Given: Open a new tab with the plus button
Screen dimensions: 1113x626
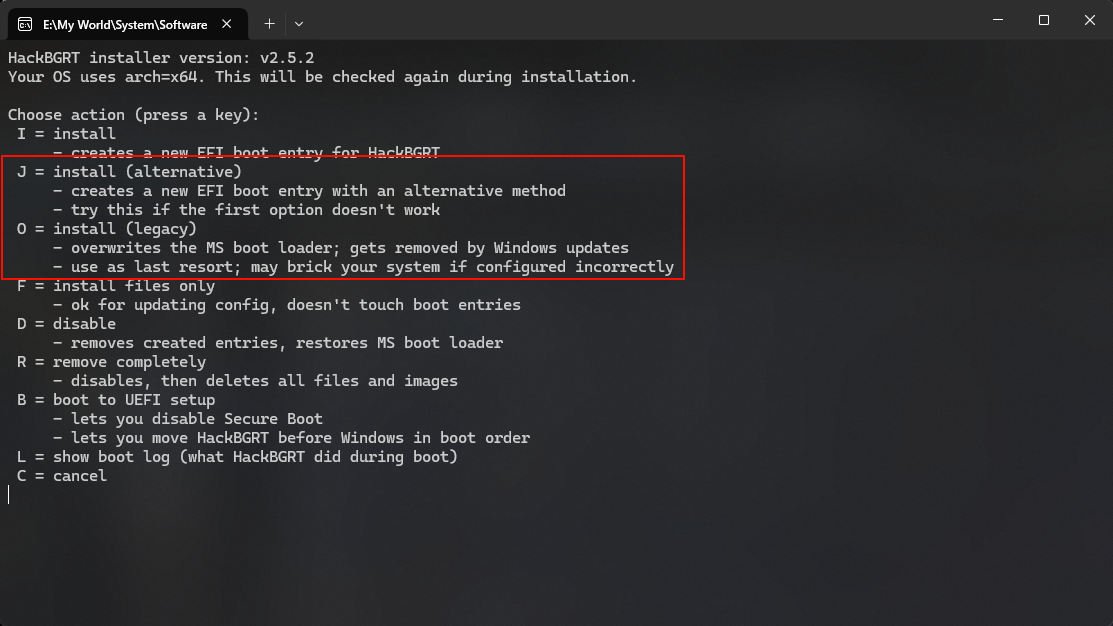Looking at the screenshot, I should tap(269, 23).
